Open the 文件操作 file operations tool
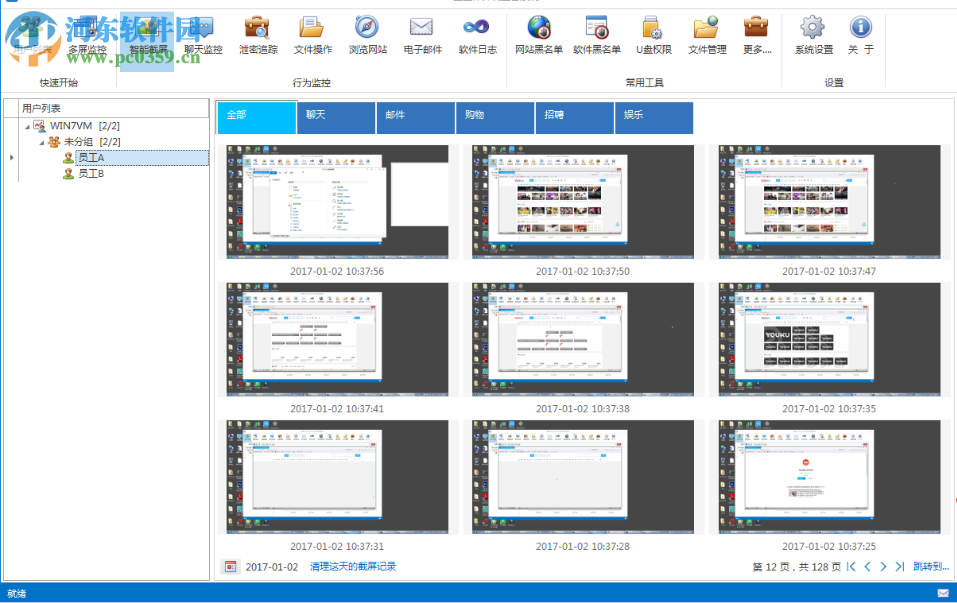This screenshot has width=957, height=603. point(312,37)
